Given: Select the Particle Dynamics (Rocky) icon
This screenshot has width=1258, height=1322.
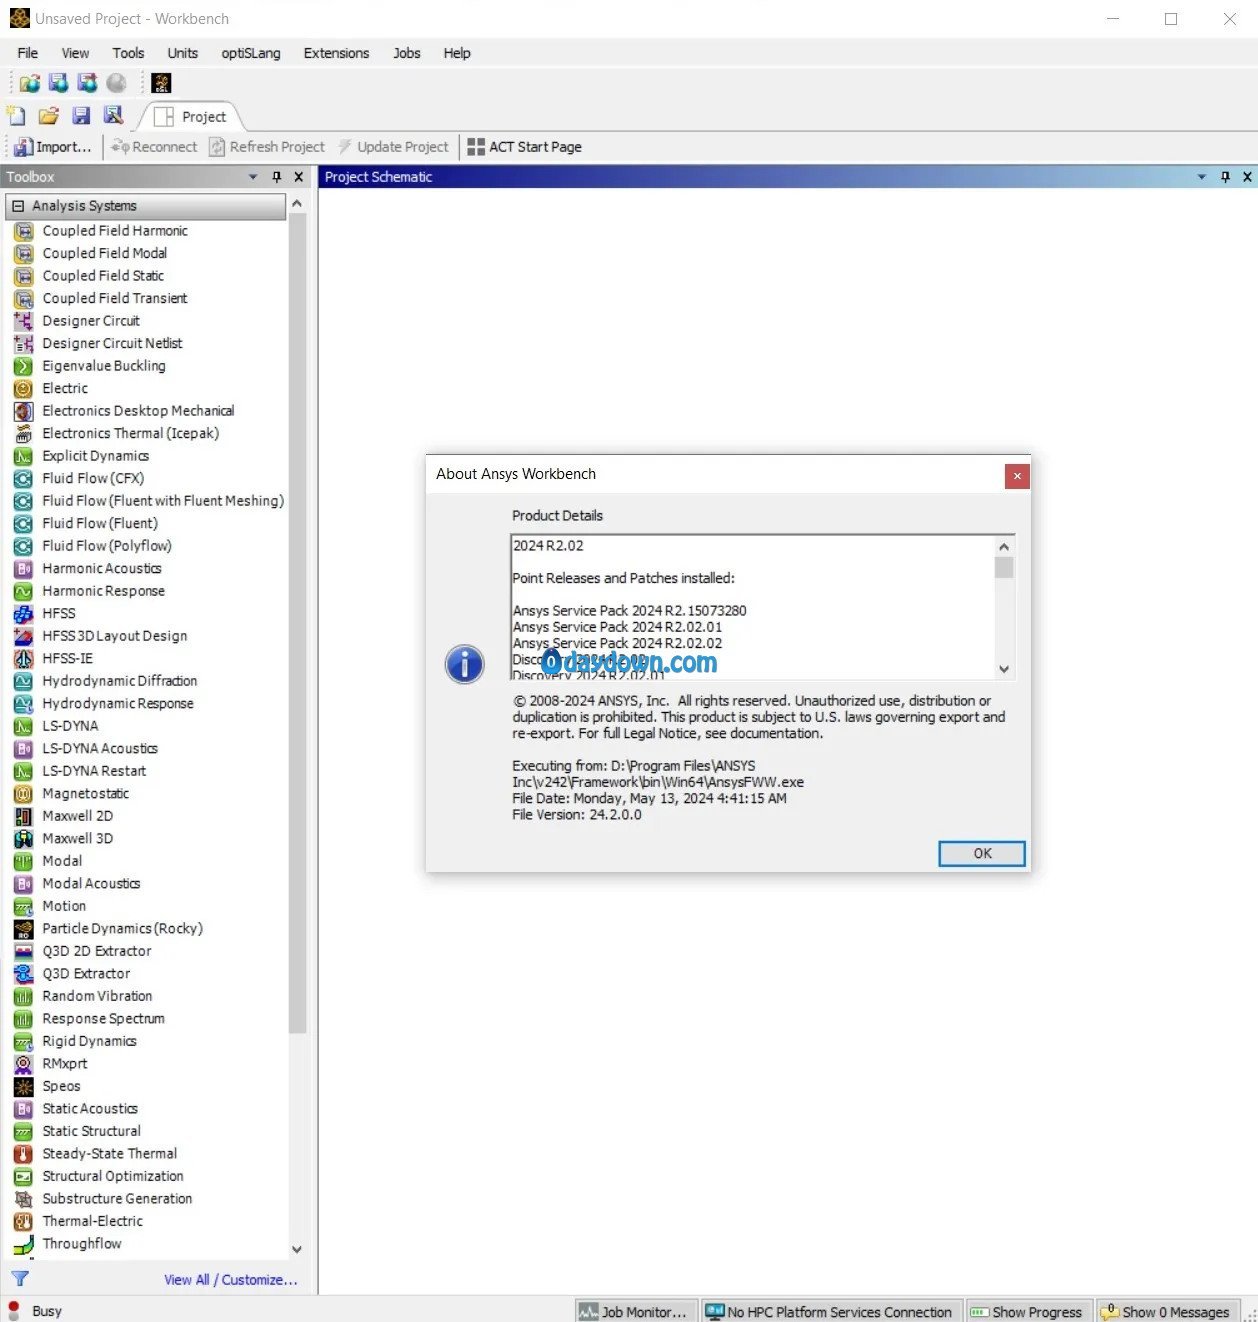Looking at the screenshot, I should [x=23, y=929].
